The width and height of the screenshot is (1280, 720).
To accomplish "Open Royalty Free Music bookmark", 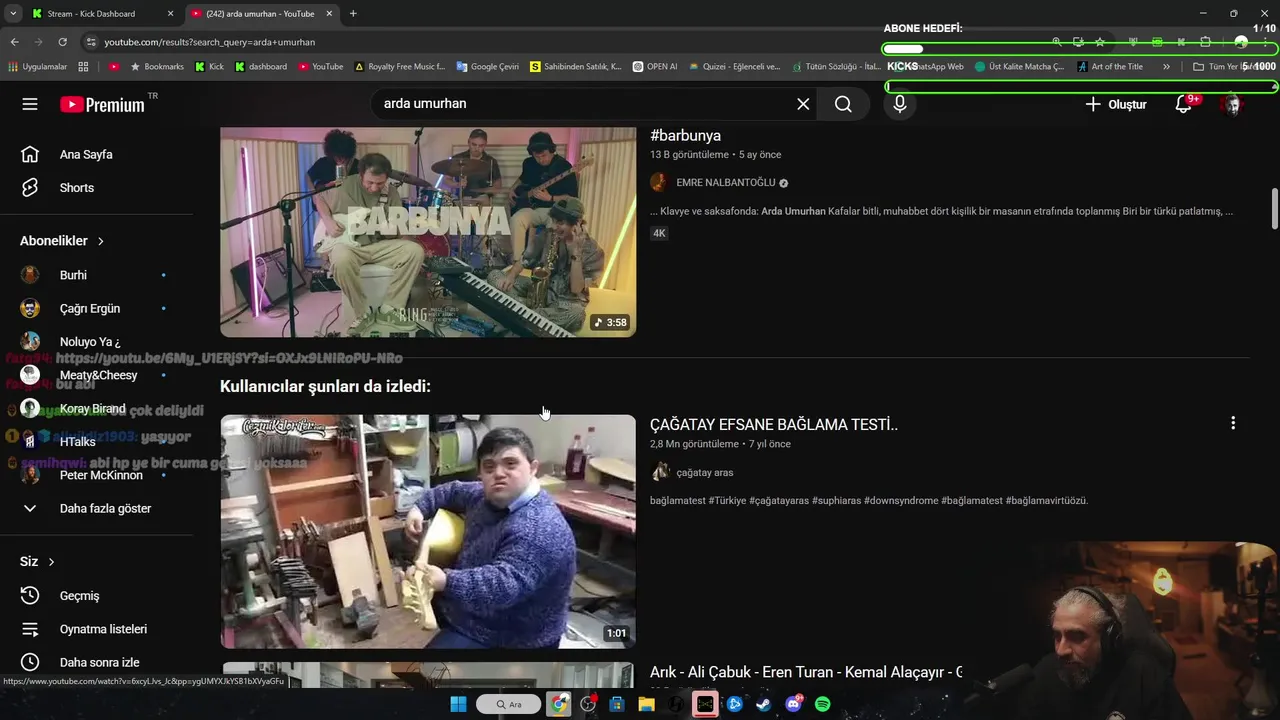I will click(x=399, y=67).
